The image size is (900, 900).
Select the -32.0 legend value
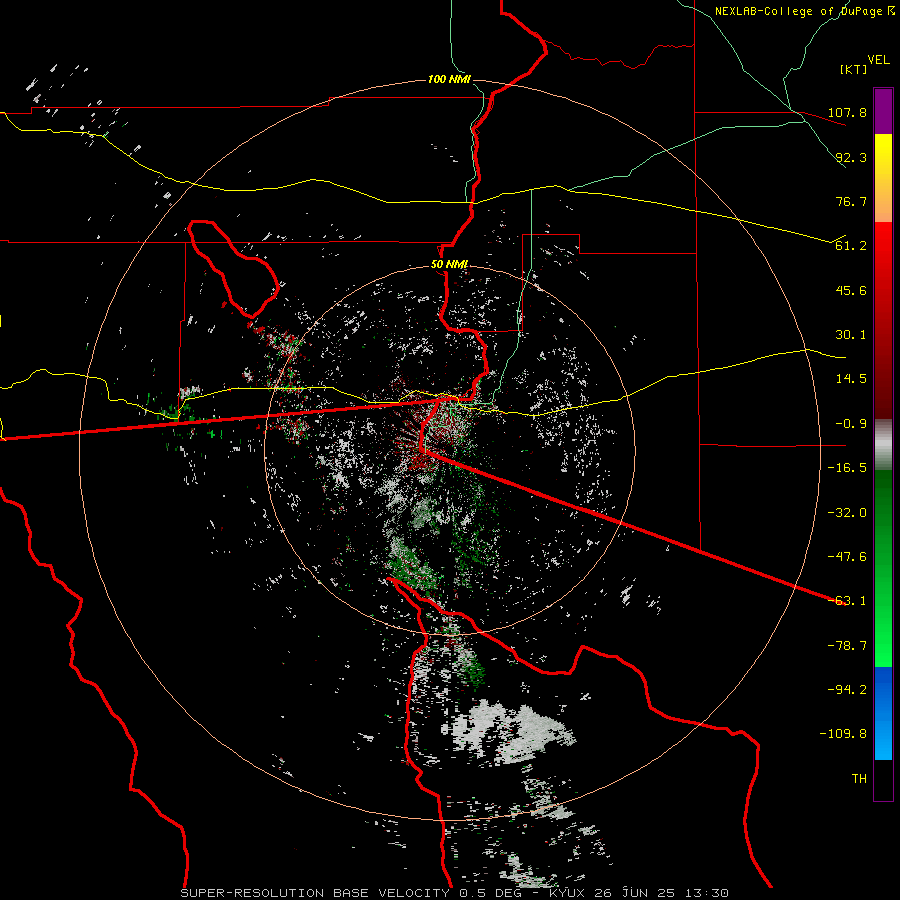[x=848, y=513]
